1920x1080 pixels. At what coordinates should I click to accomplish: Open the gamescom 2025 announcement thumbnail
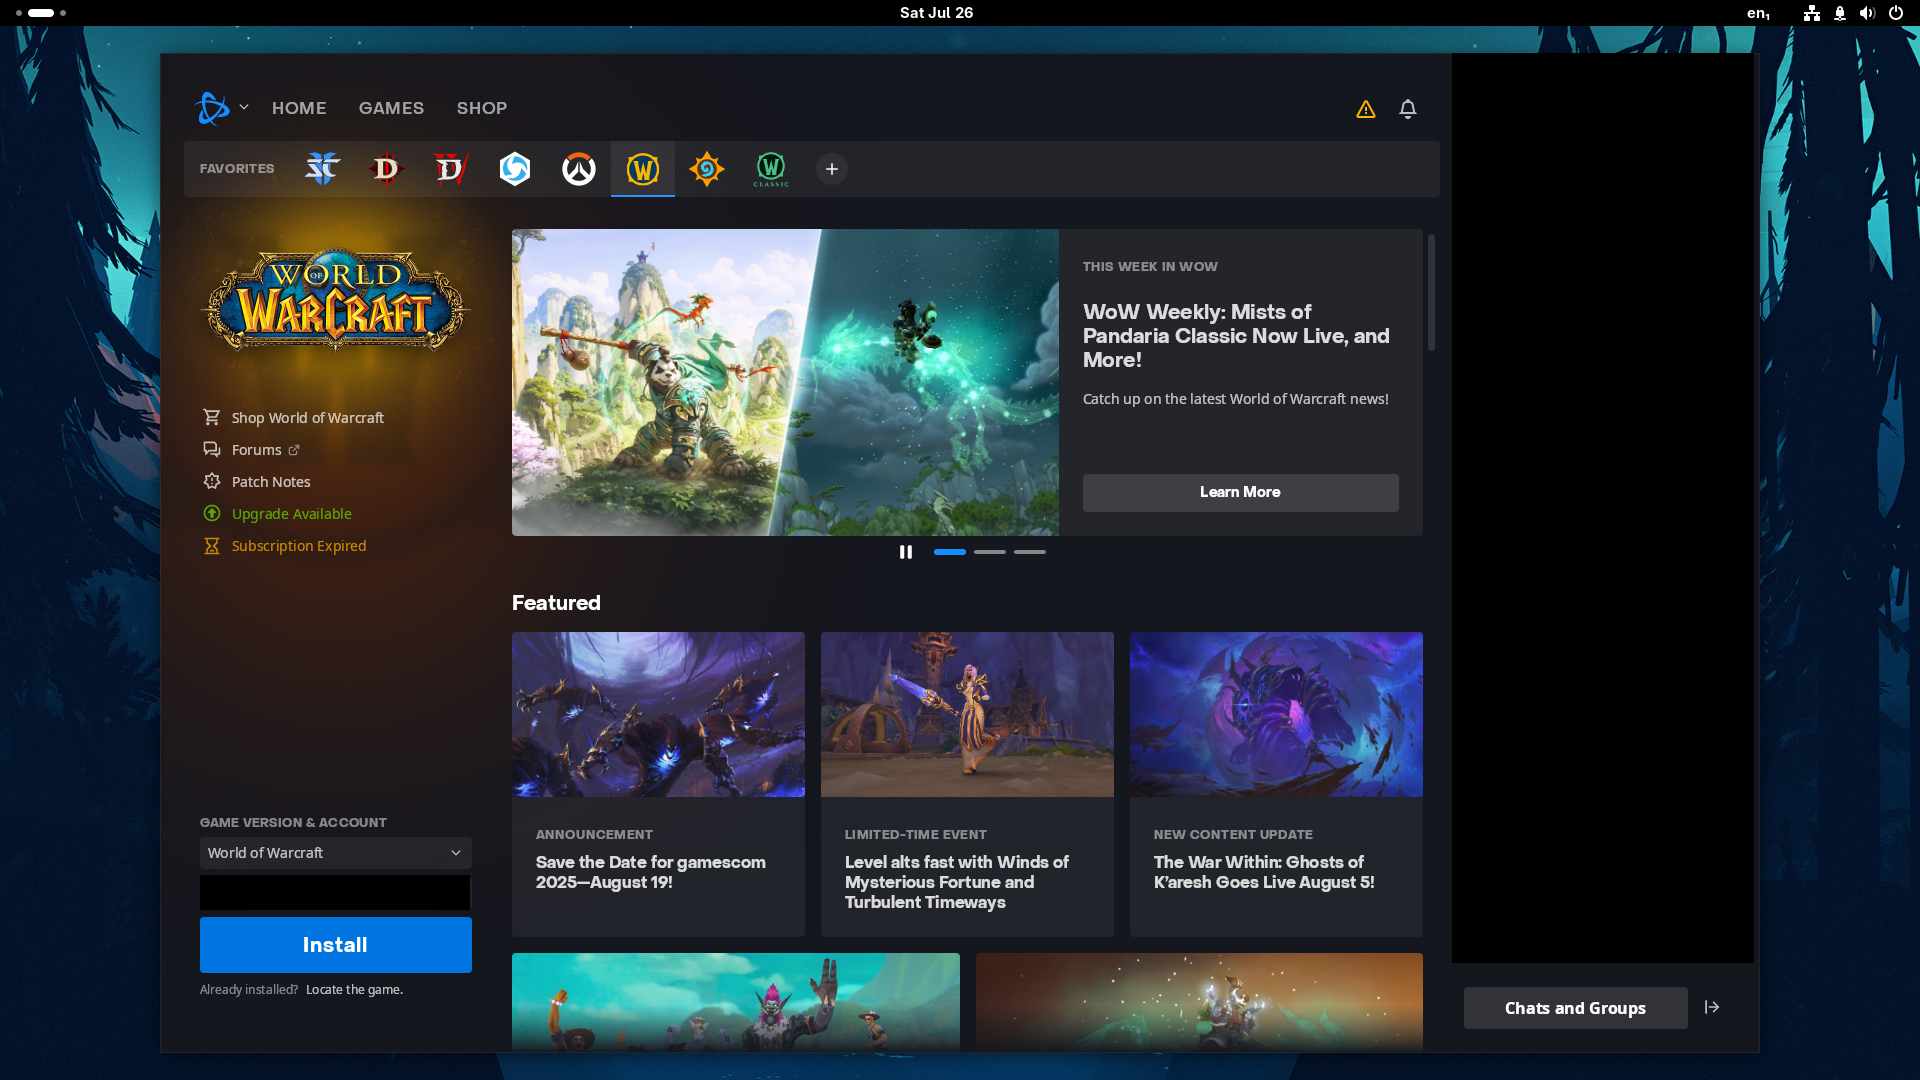pyautogui.click(x=658, y=714)
